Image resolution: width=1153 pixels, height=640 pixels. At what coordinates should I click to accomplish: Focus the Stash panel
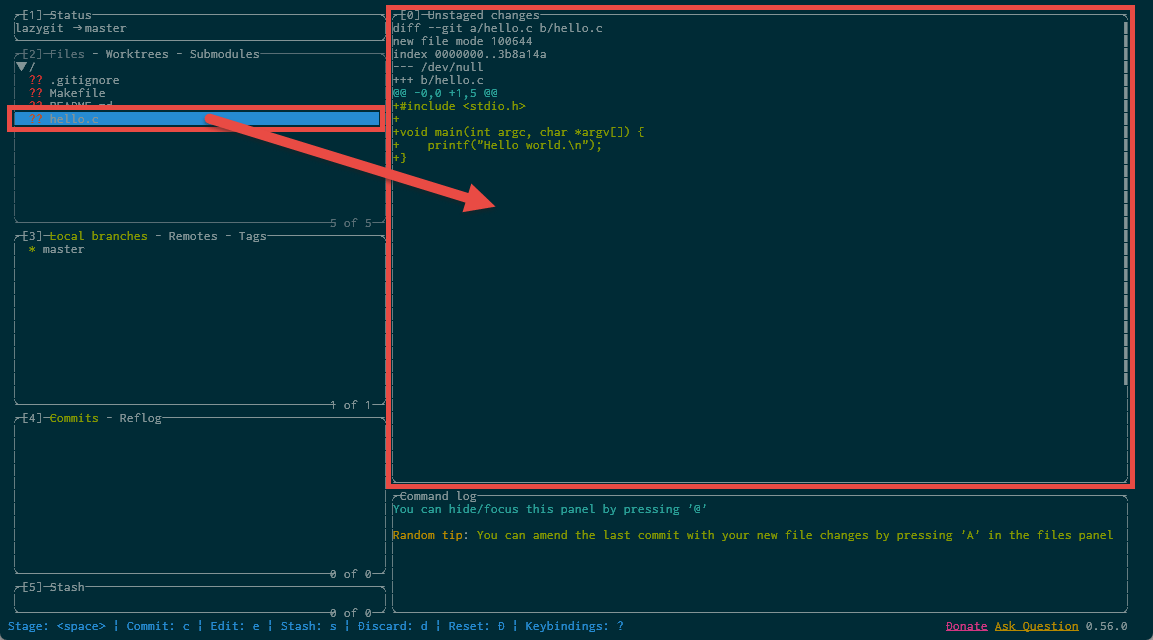coord(200,600)
